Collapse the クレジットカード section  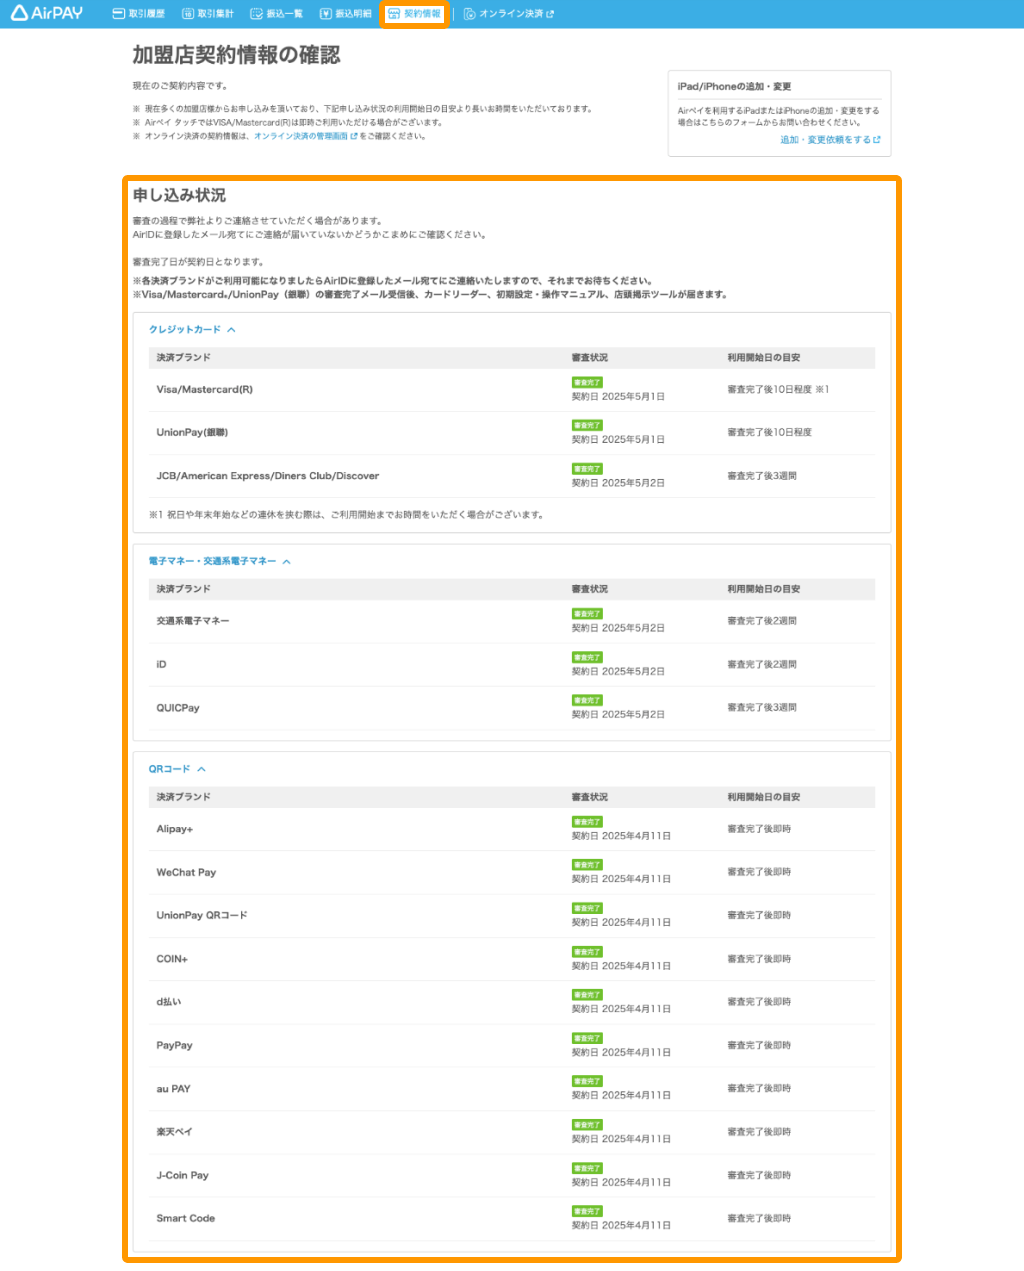231,329
